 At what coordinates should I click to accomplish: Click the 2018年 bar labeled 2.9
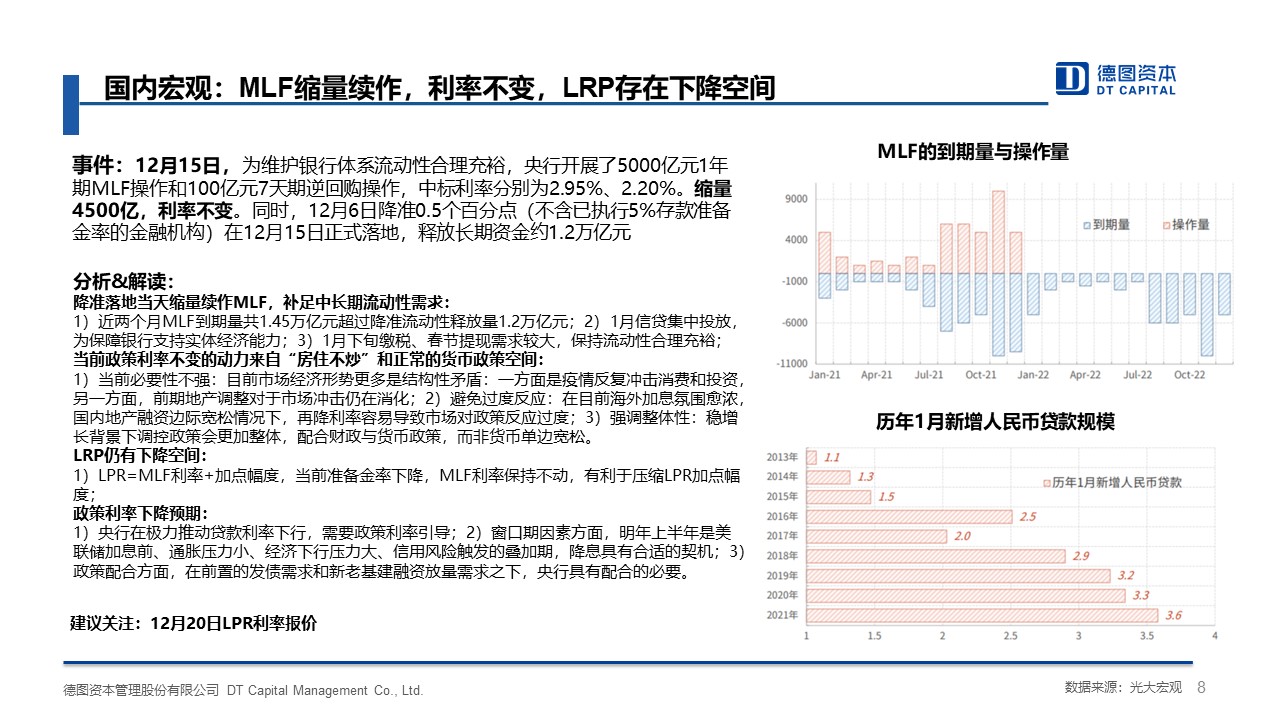pos(936,555)
